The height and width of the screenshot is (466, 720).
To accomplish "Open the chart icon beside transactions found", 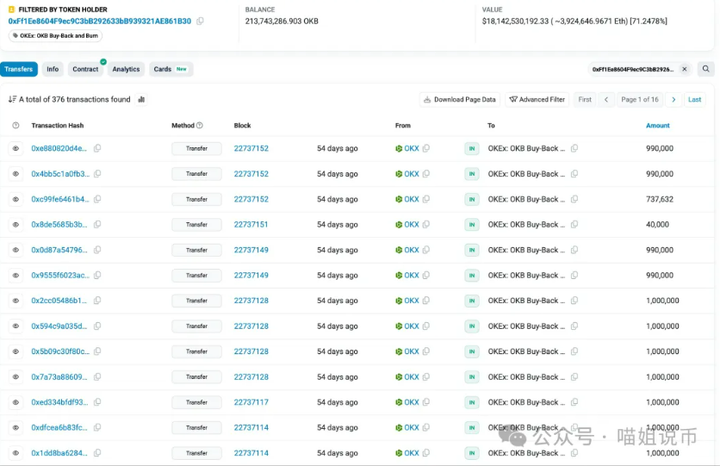I will [141, 99].
